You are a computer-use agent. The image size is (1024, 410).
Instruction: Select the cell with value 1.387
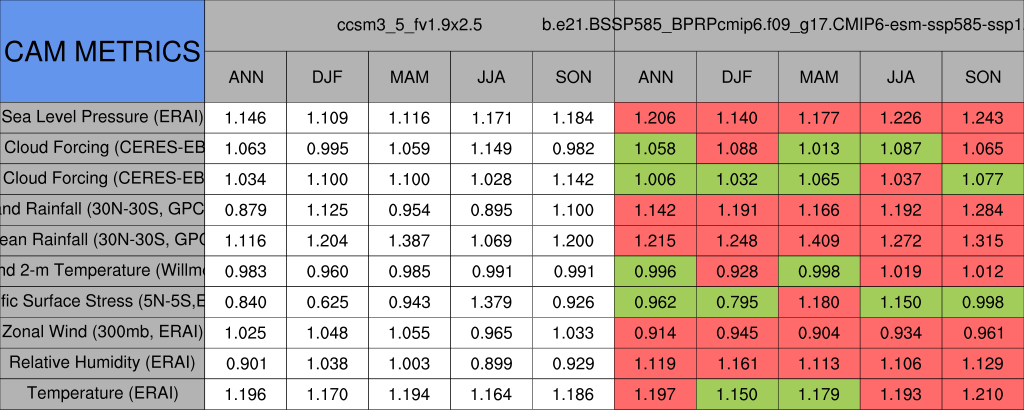409,240
